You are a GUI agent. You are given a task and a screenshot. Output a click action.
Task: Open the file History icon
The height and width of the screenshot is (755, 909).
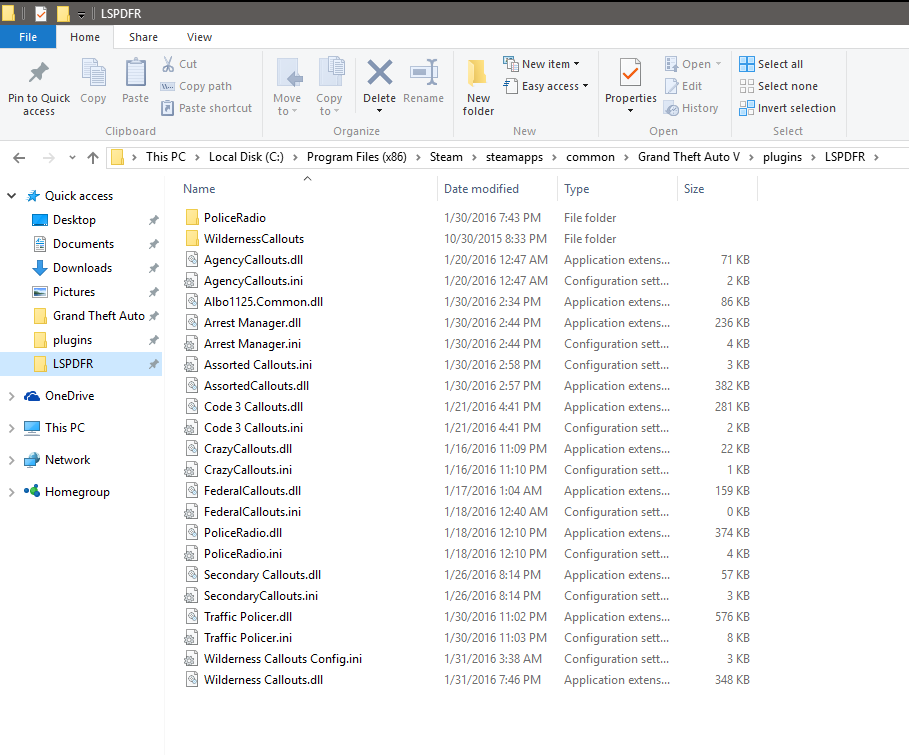pos(671,108)
